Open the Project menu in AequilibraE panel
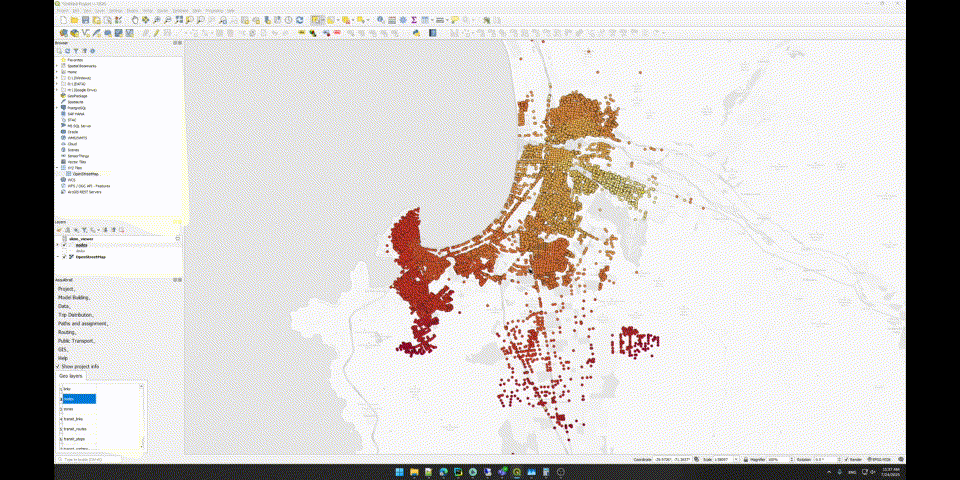The image size is (960, 480). [66, 289]
